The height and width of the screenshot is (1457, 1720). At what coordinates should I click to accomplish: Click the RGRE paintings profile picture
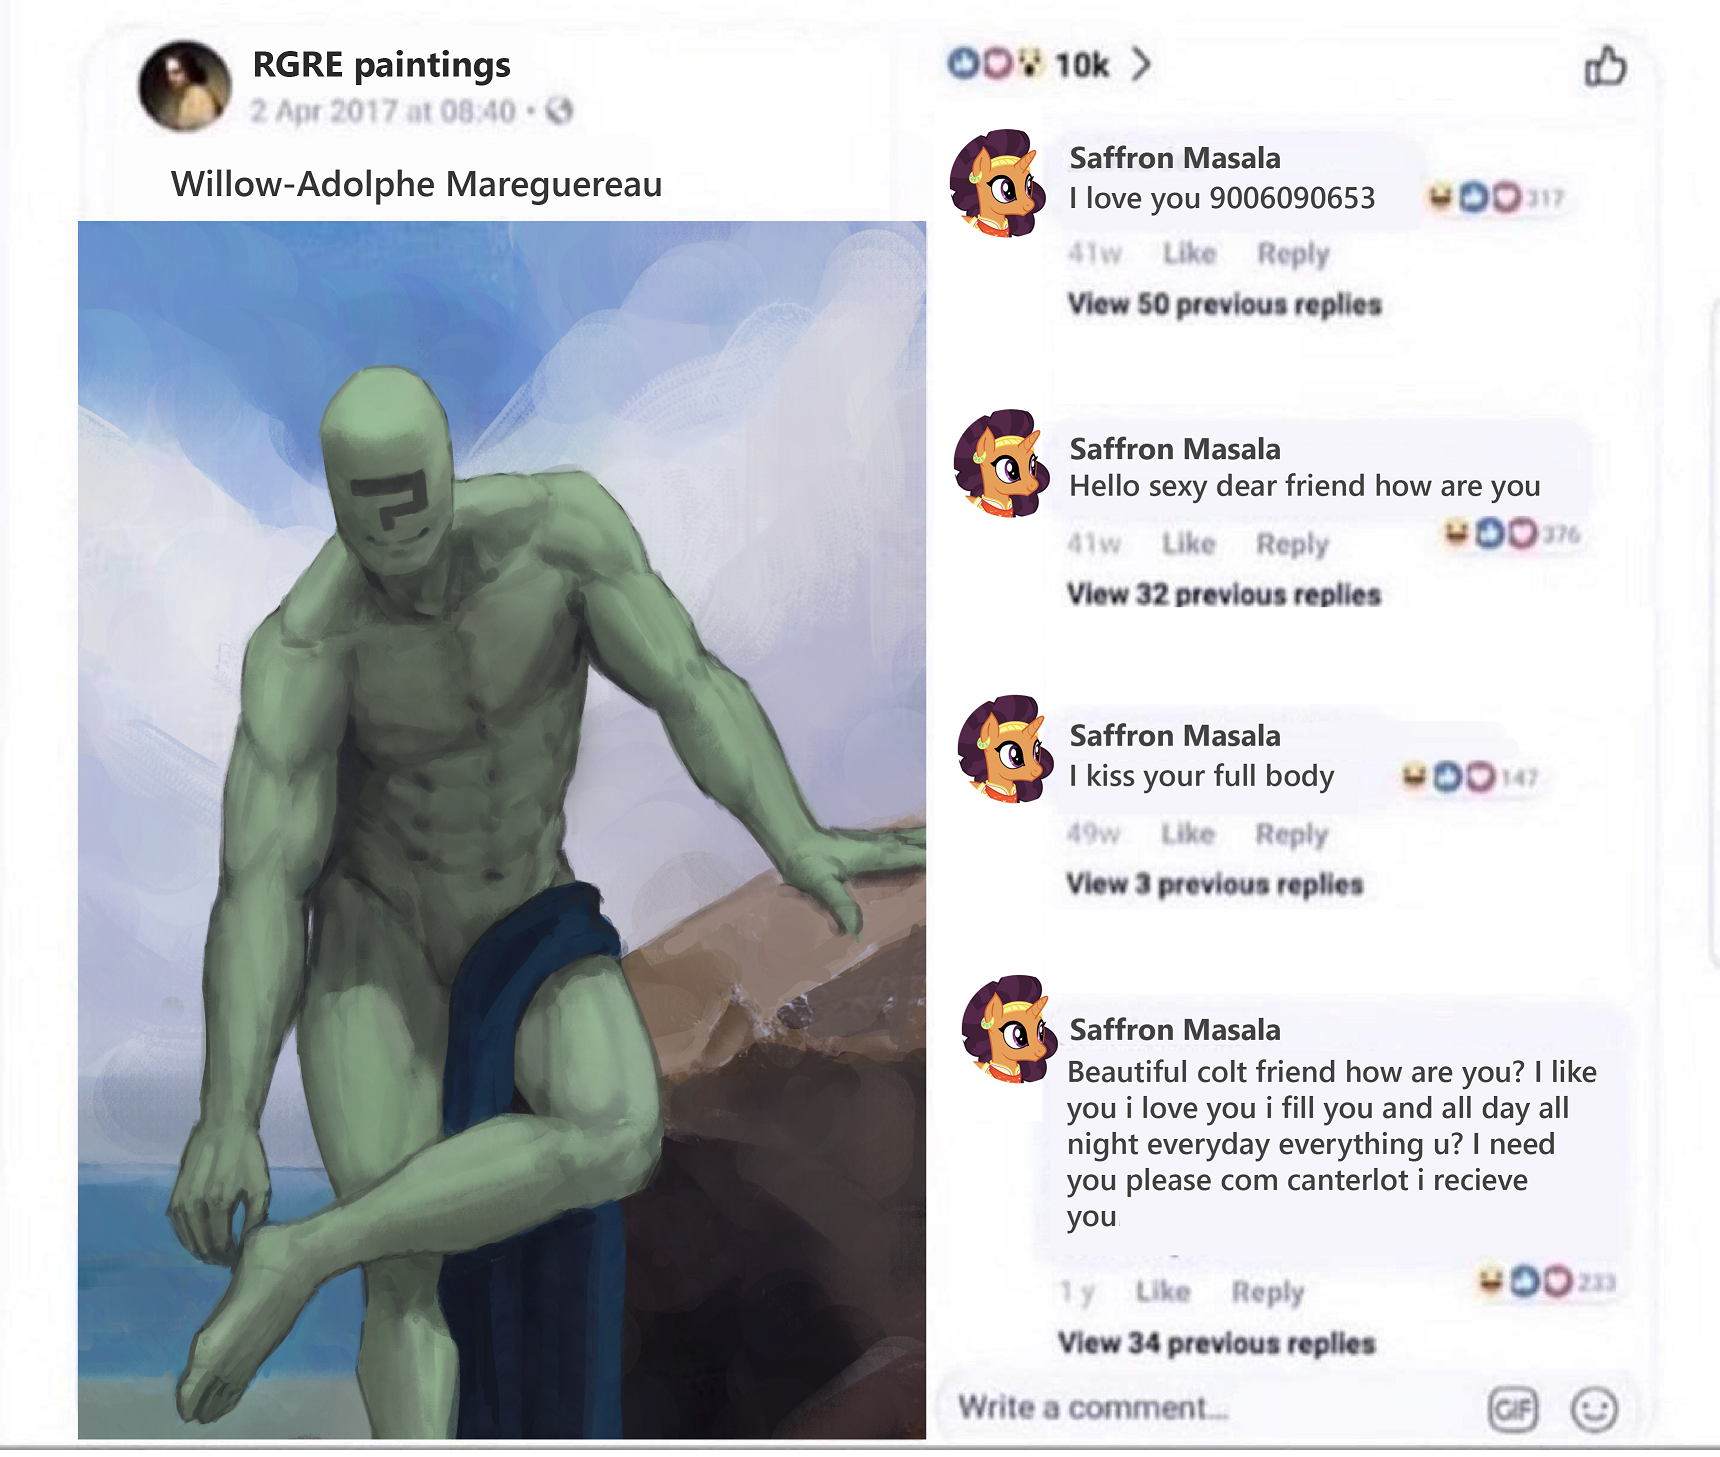(185, 86)
